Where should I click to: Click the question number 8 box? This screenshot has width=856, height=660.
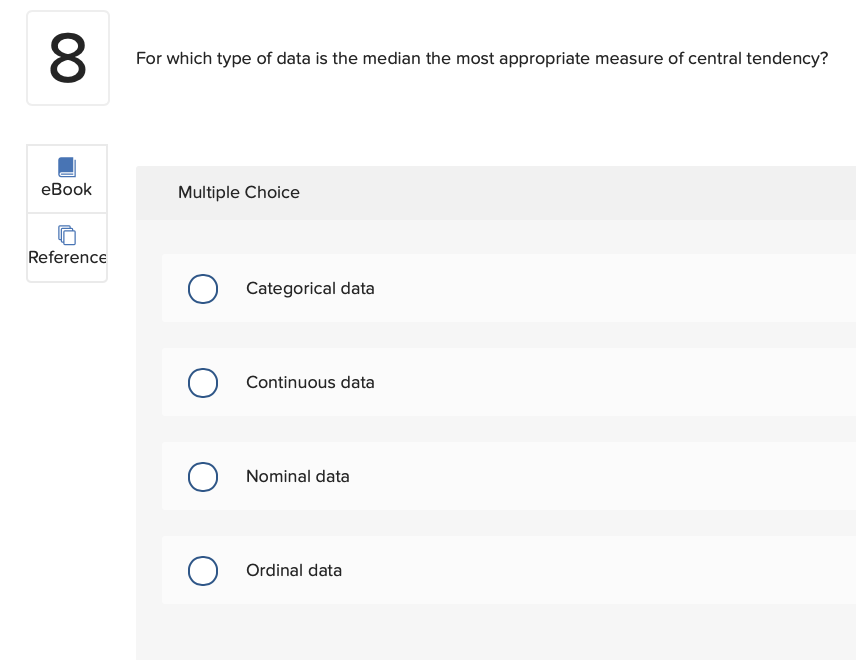coord(67,58)
